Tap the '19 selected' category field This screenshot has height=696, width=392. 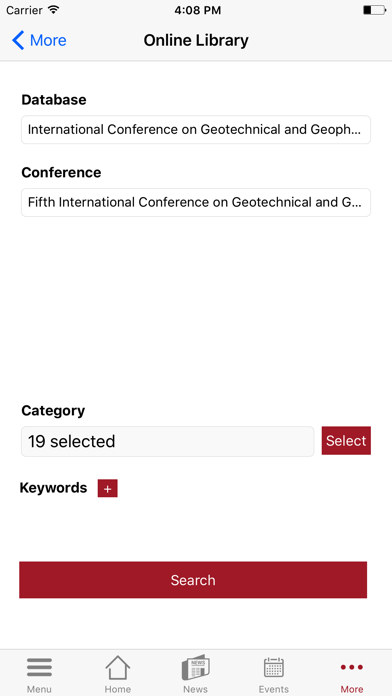(167, 441)
